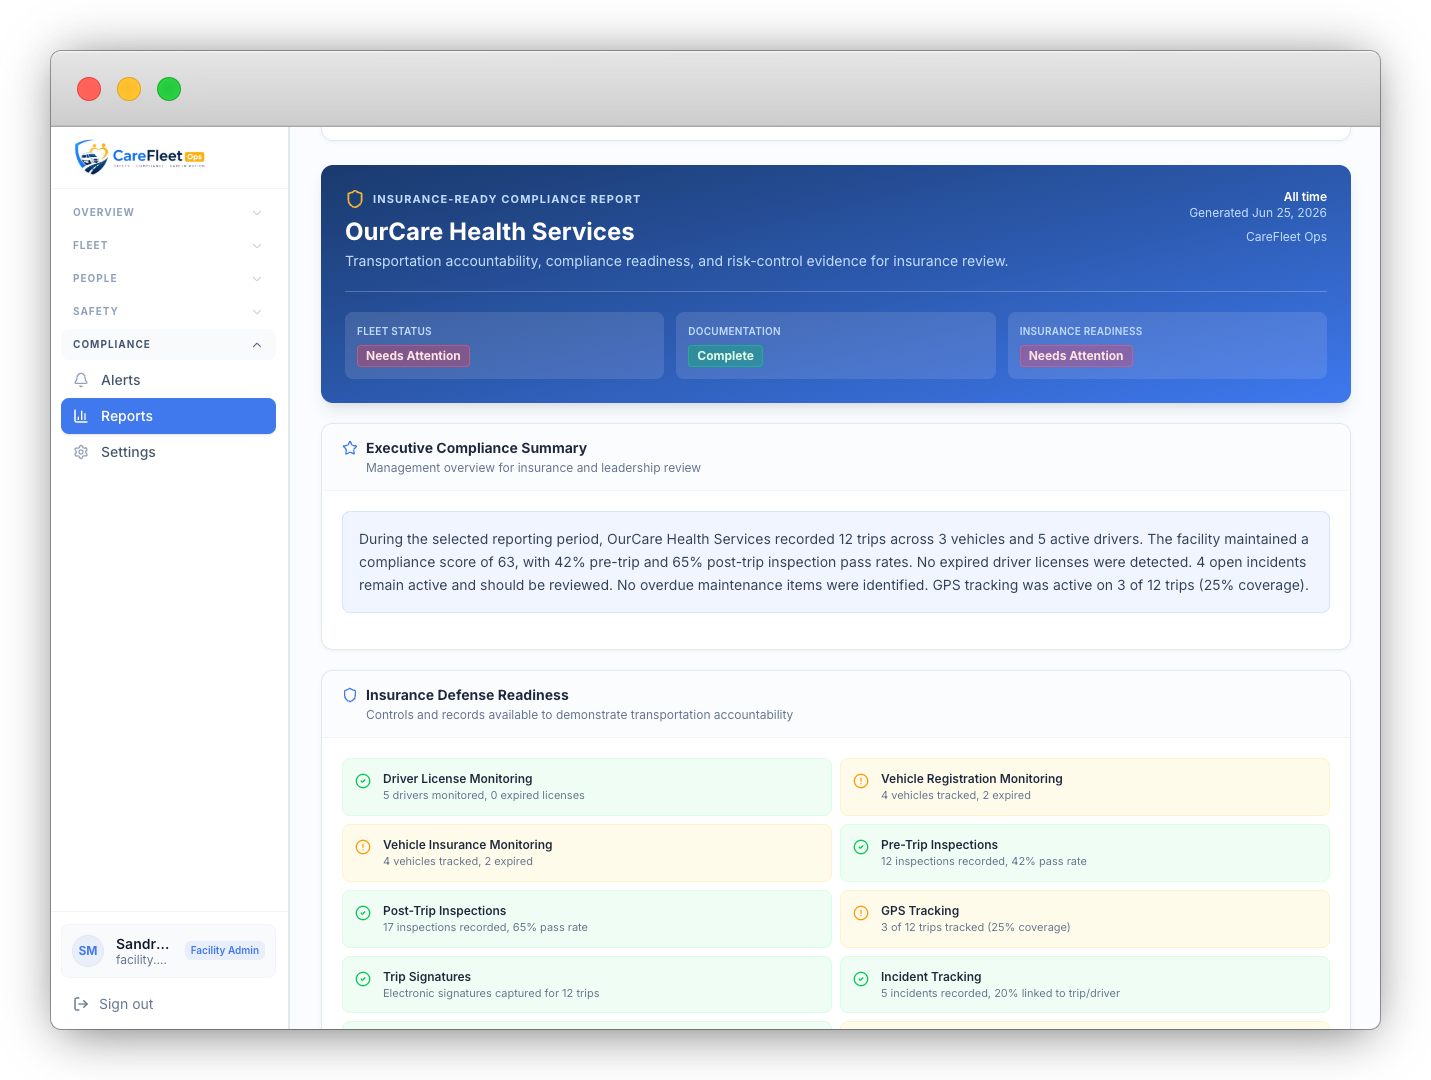This screenshot has height=1080, width=1431.
Task: Click Incident Tracking check icon
Action: (861, 979)
